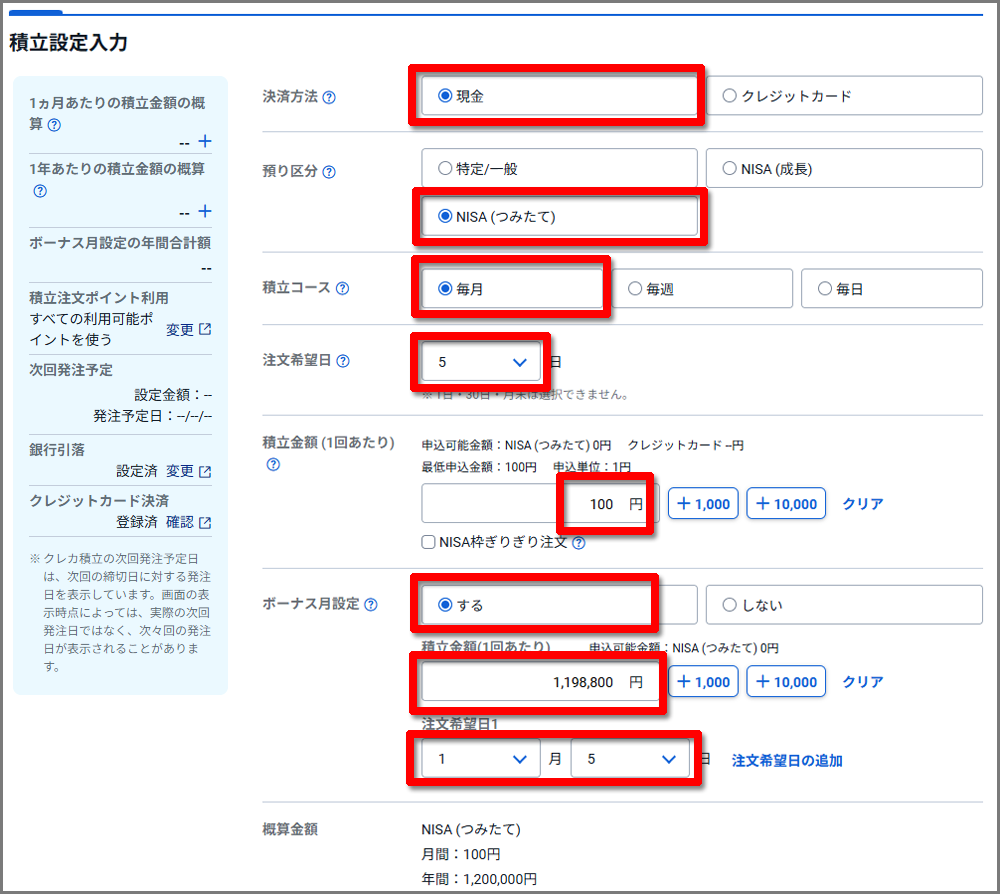Open the external link icon next to クレジットカード決済 確認

tap(206, 522)
